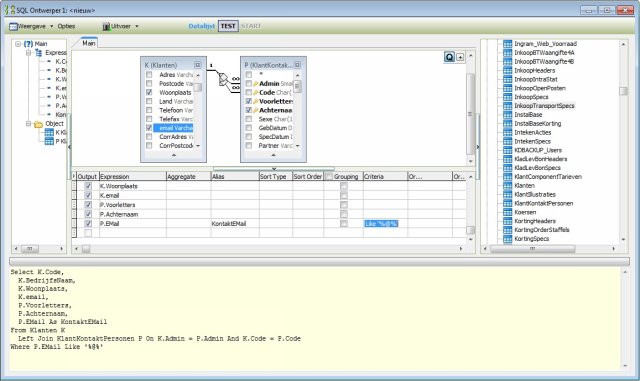The height and width of the screenshot is (381, 640).
Task: Click the table icon for KortingSpecs
Action: 507,239
